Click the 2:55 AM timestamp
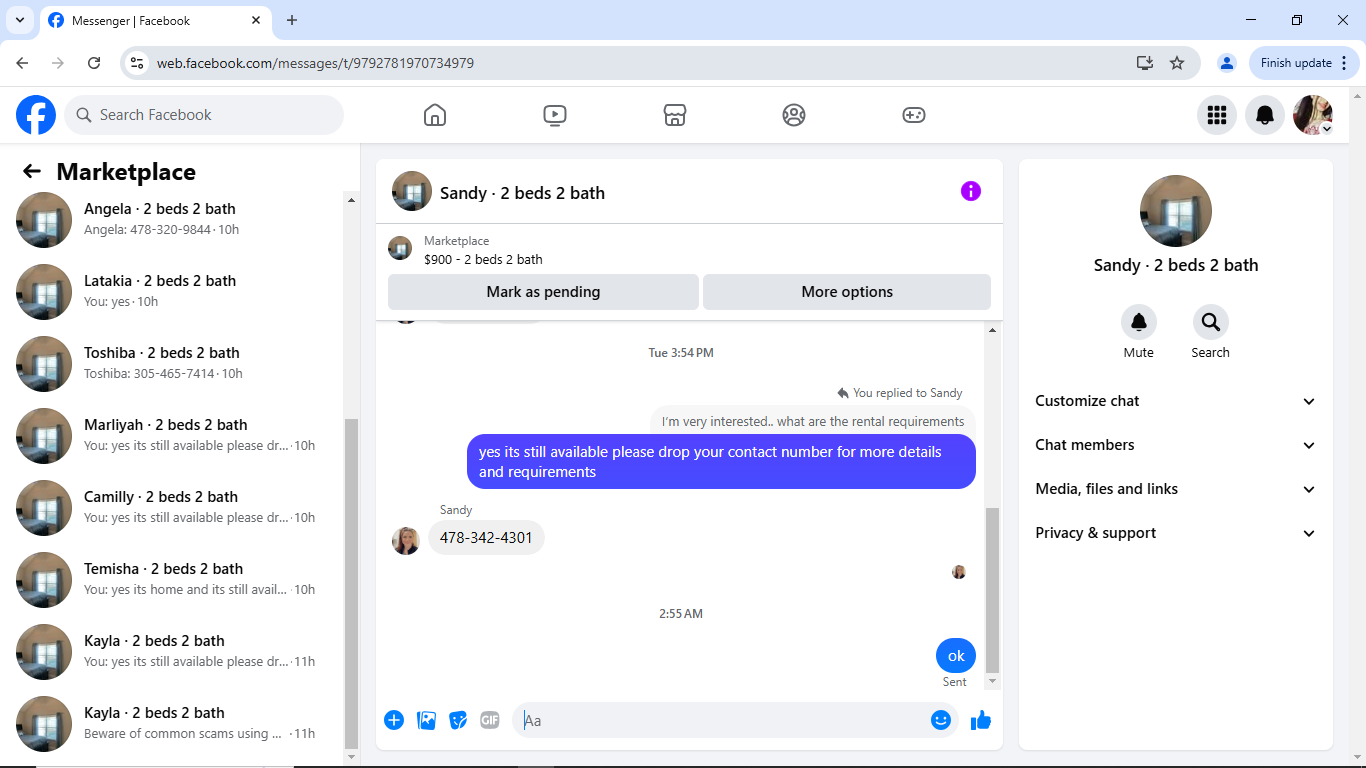 point(681,614)
